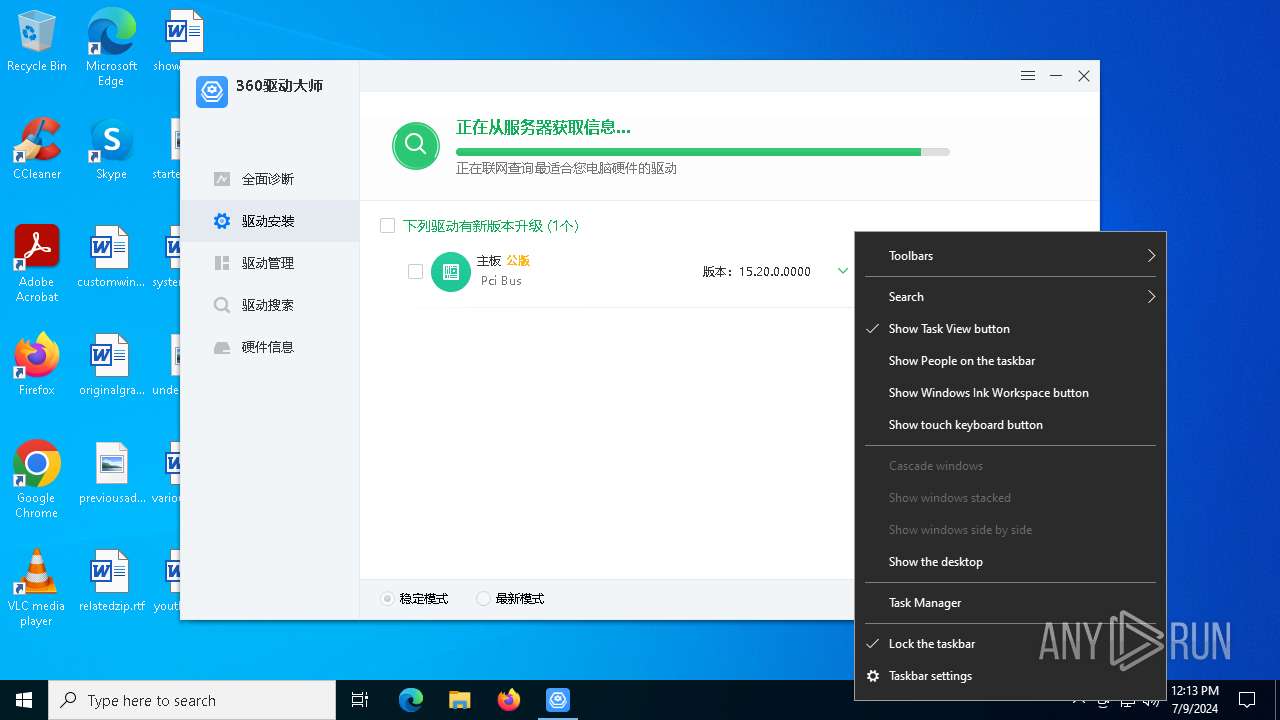This screenshot has height=720, width=1280.
Task: Click the taskbar search box
Action: coord(192,700)
